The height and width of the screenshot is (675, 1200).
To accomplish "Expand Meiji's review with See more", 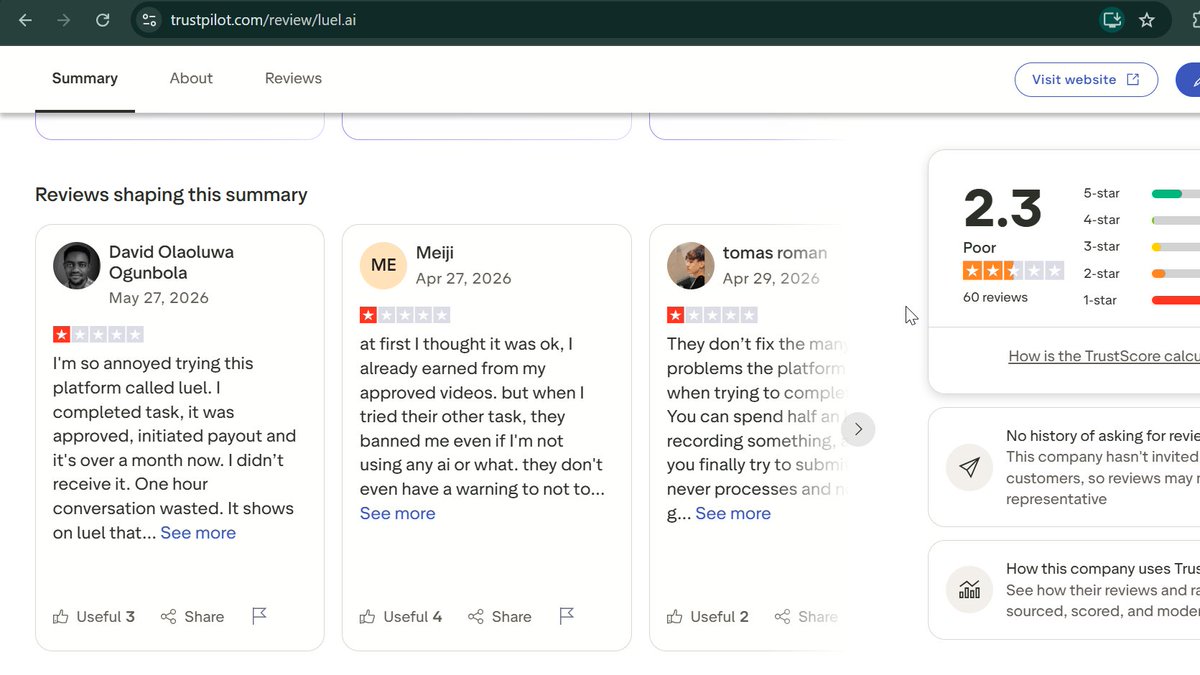I will [398, 513].
